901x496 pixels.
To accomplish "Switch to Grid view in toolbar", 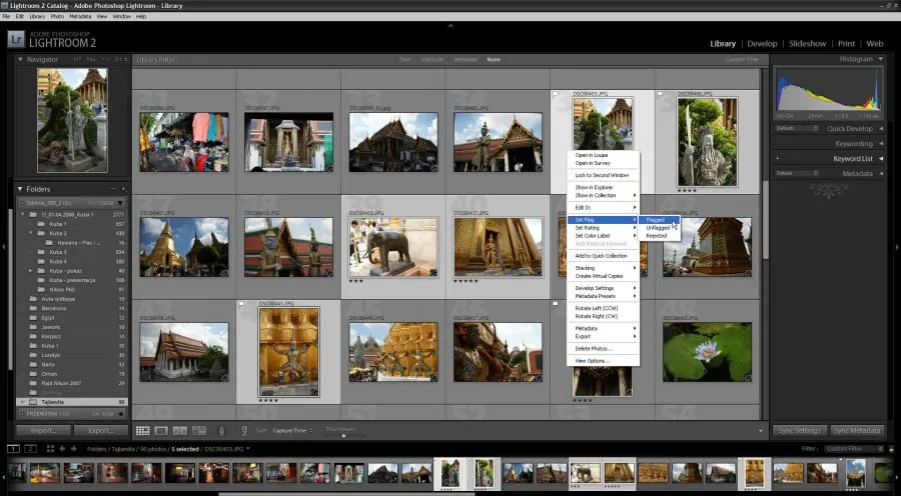I will pyautogui.click(x=142, y=431).
